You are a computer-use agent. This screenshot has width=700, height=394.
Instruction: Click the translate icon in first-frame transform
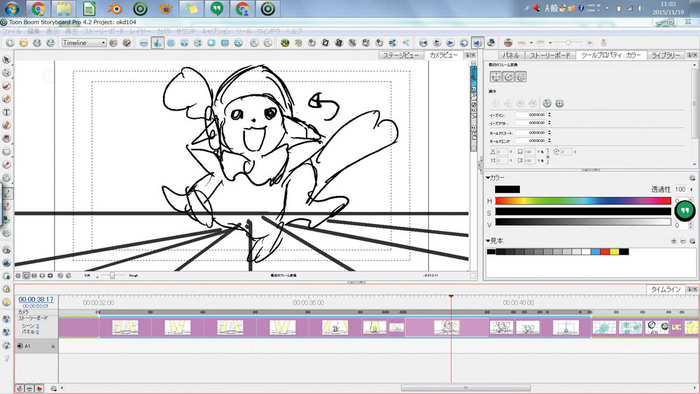click(496, 77)
